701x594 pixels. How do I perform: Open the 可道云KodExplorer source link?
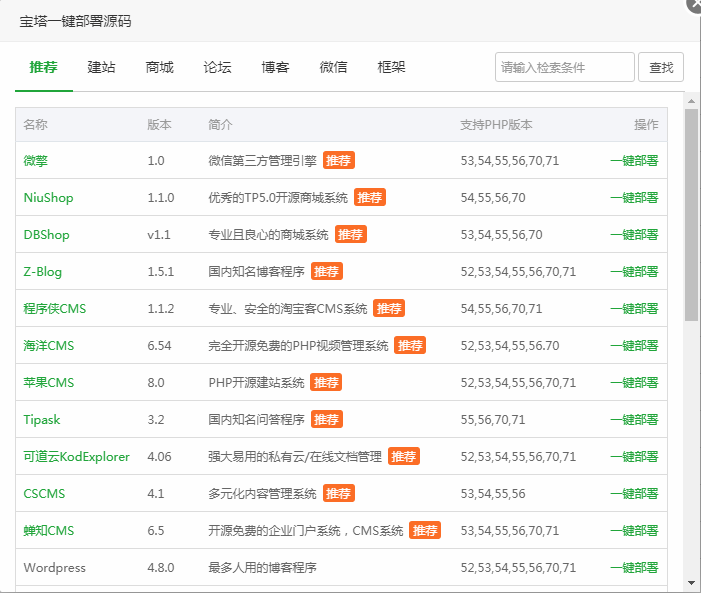click(76, 457)
